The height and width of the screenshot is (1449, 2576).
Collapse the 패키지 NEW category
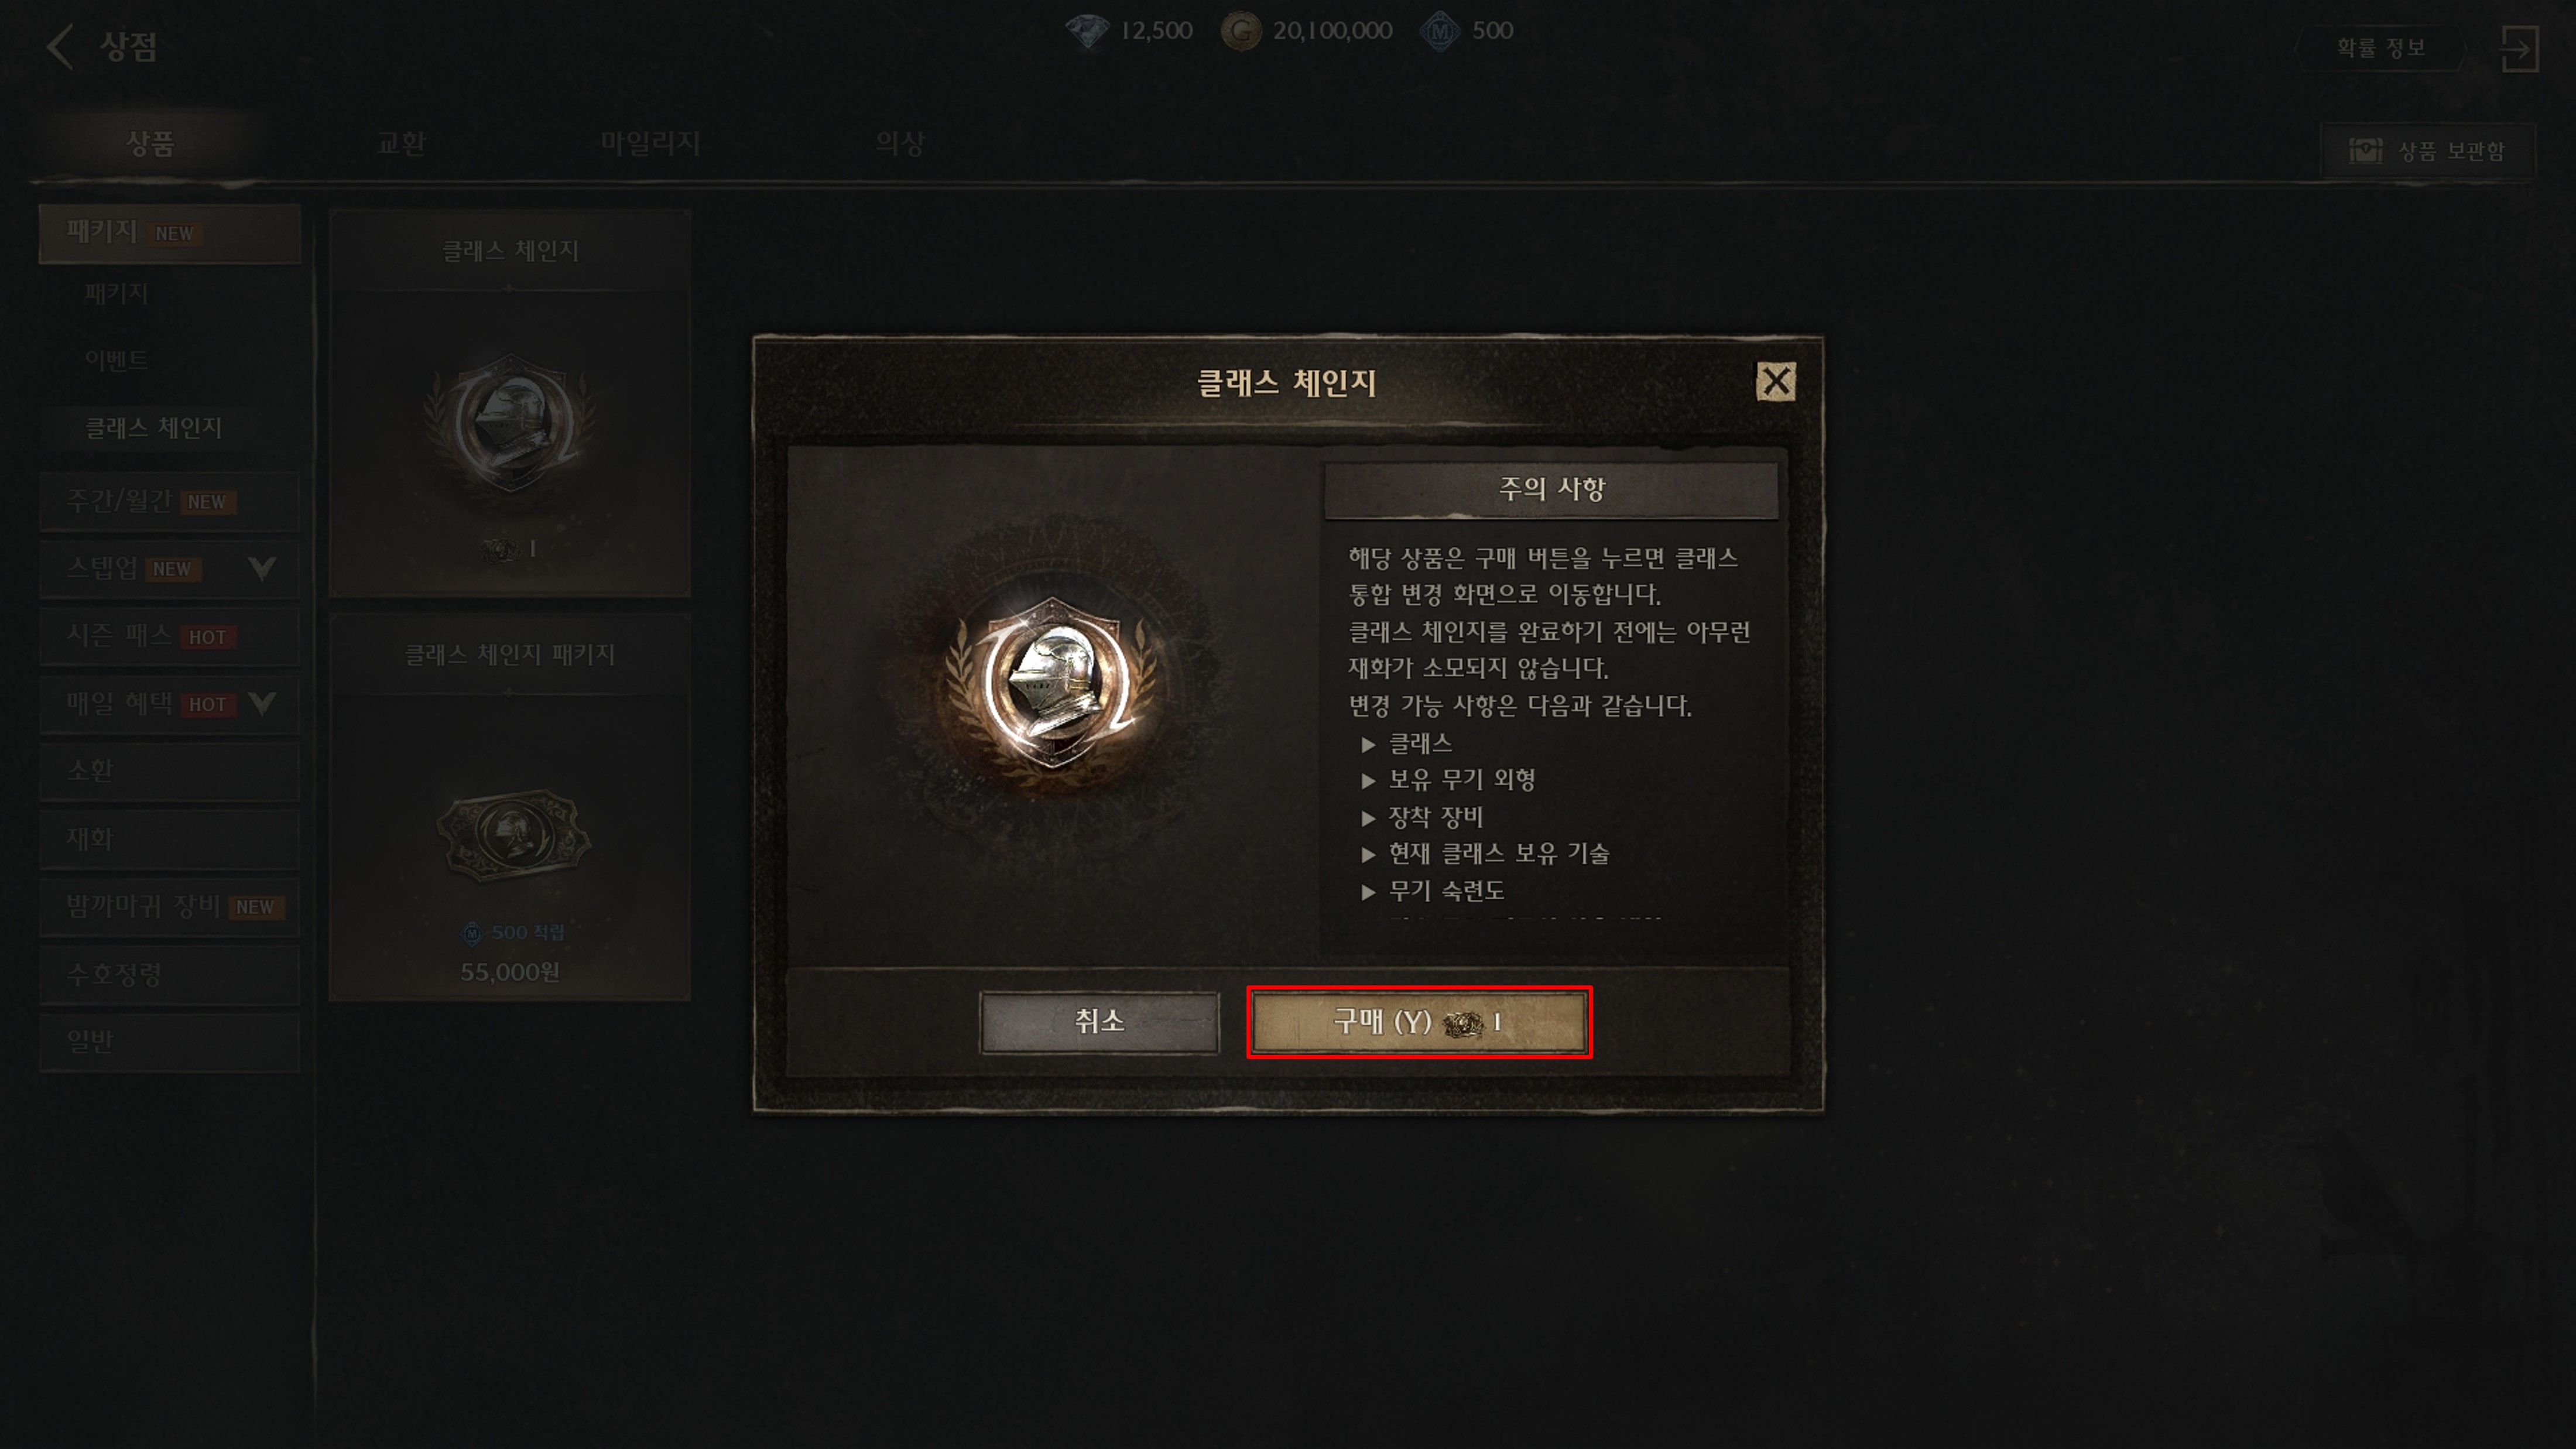(170, 233)
